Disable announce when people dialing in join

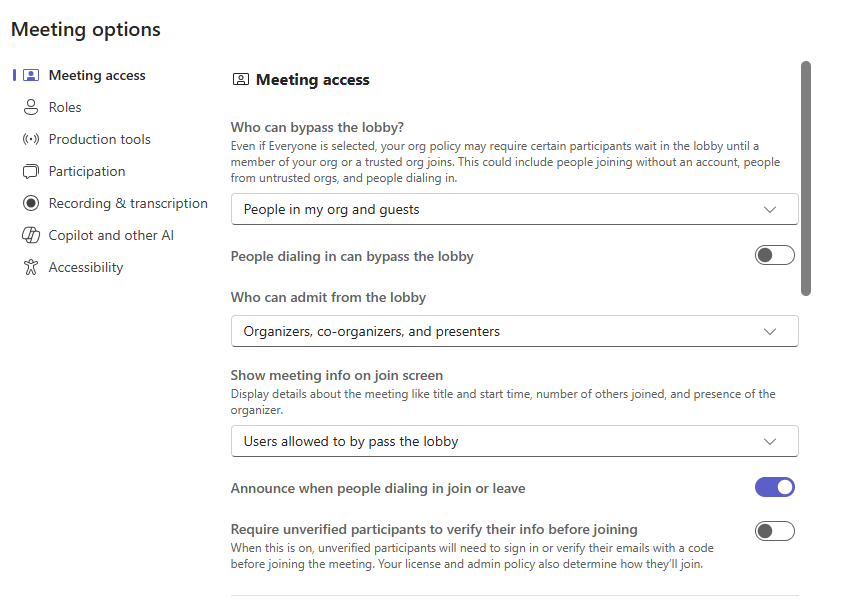(x=775, y=487)
